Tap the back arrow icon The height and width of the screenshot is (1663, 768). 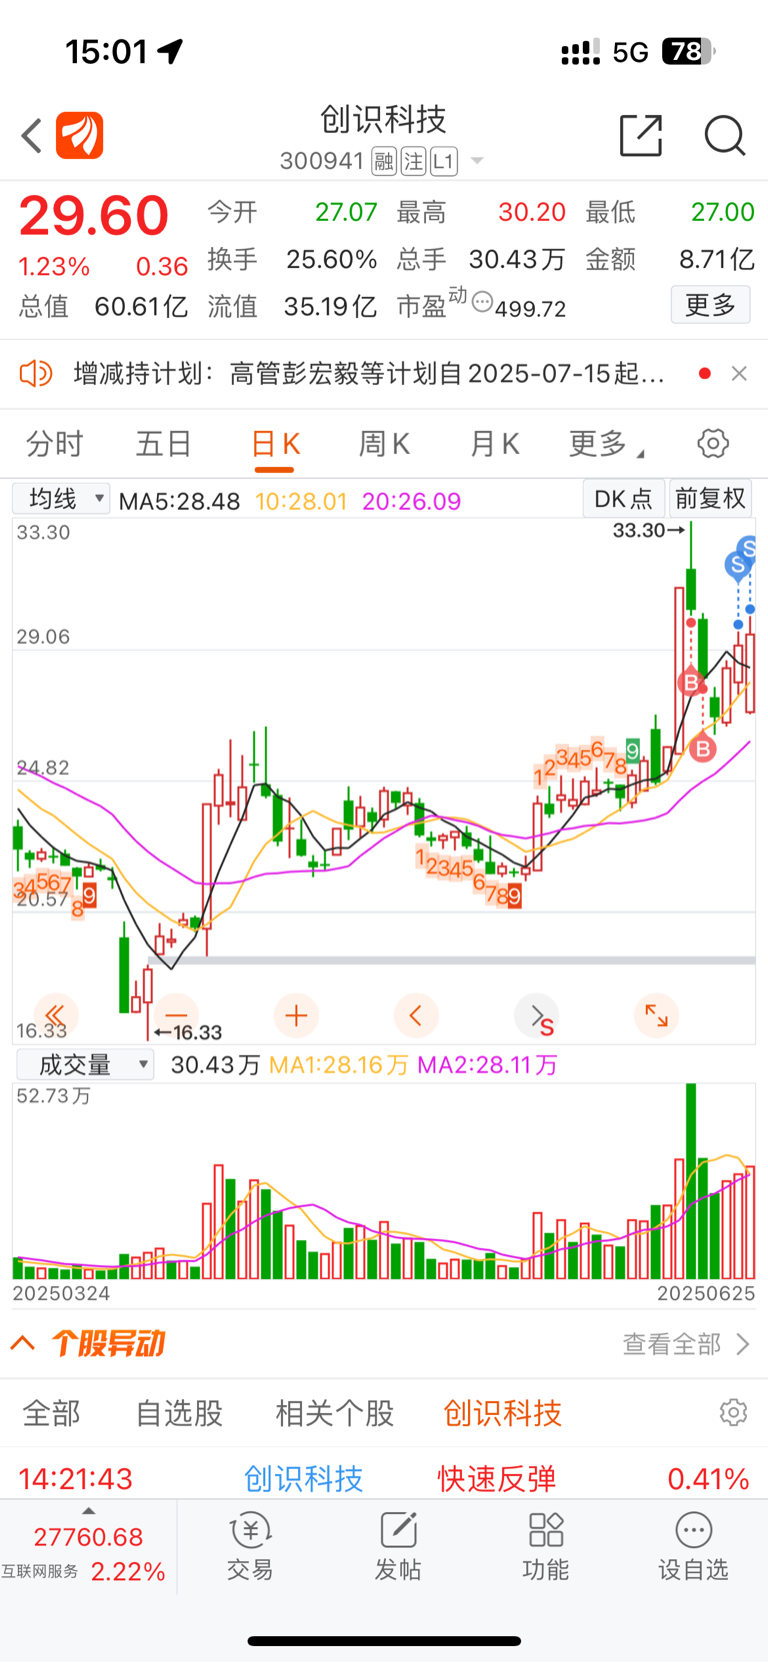click(32, 136)
